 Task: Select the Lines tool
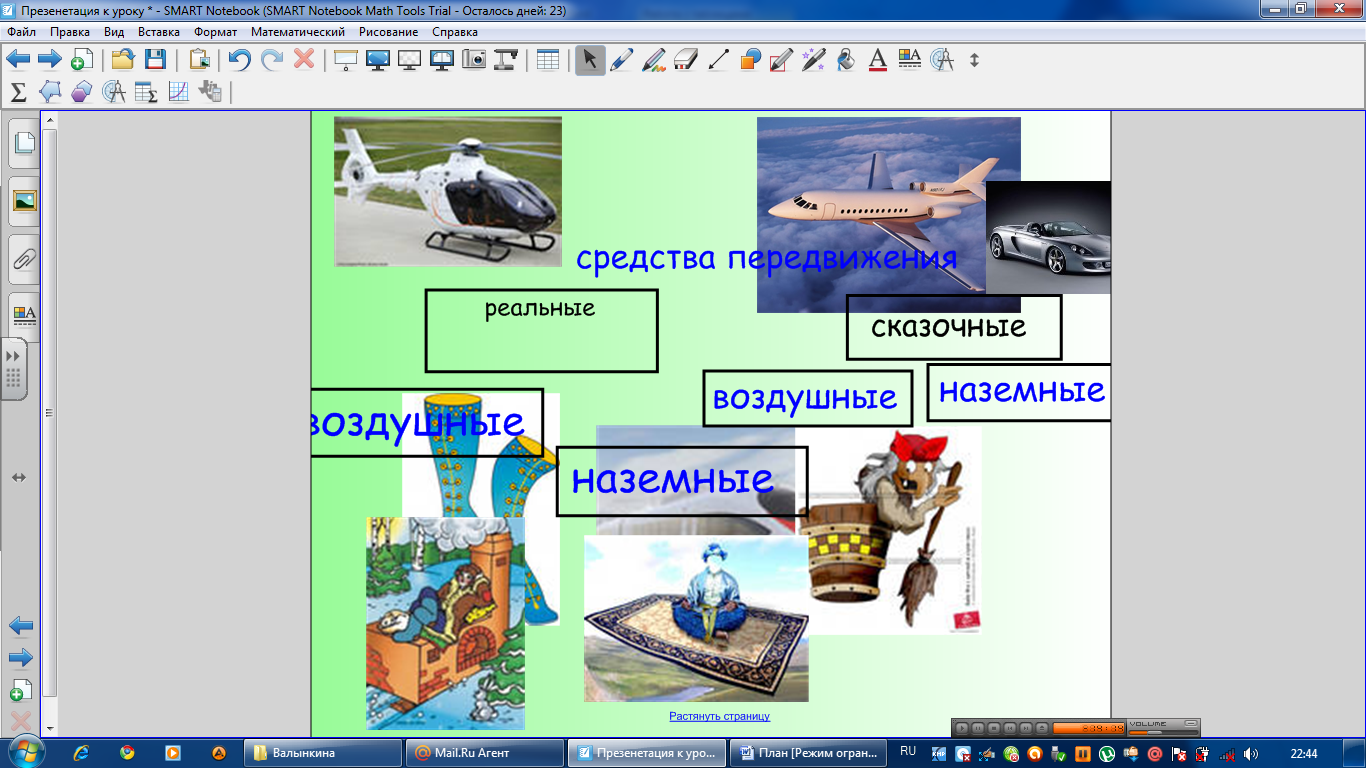[x=718, y=60]
